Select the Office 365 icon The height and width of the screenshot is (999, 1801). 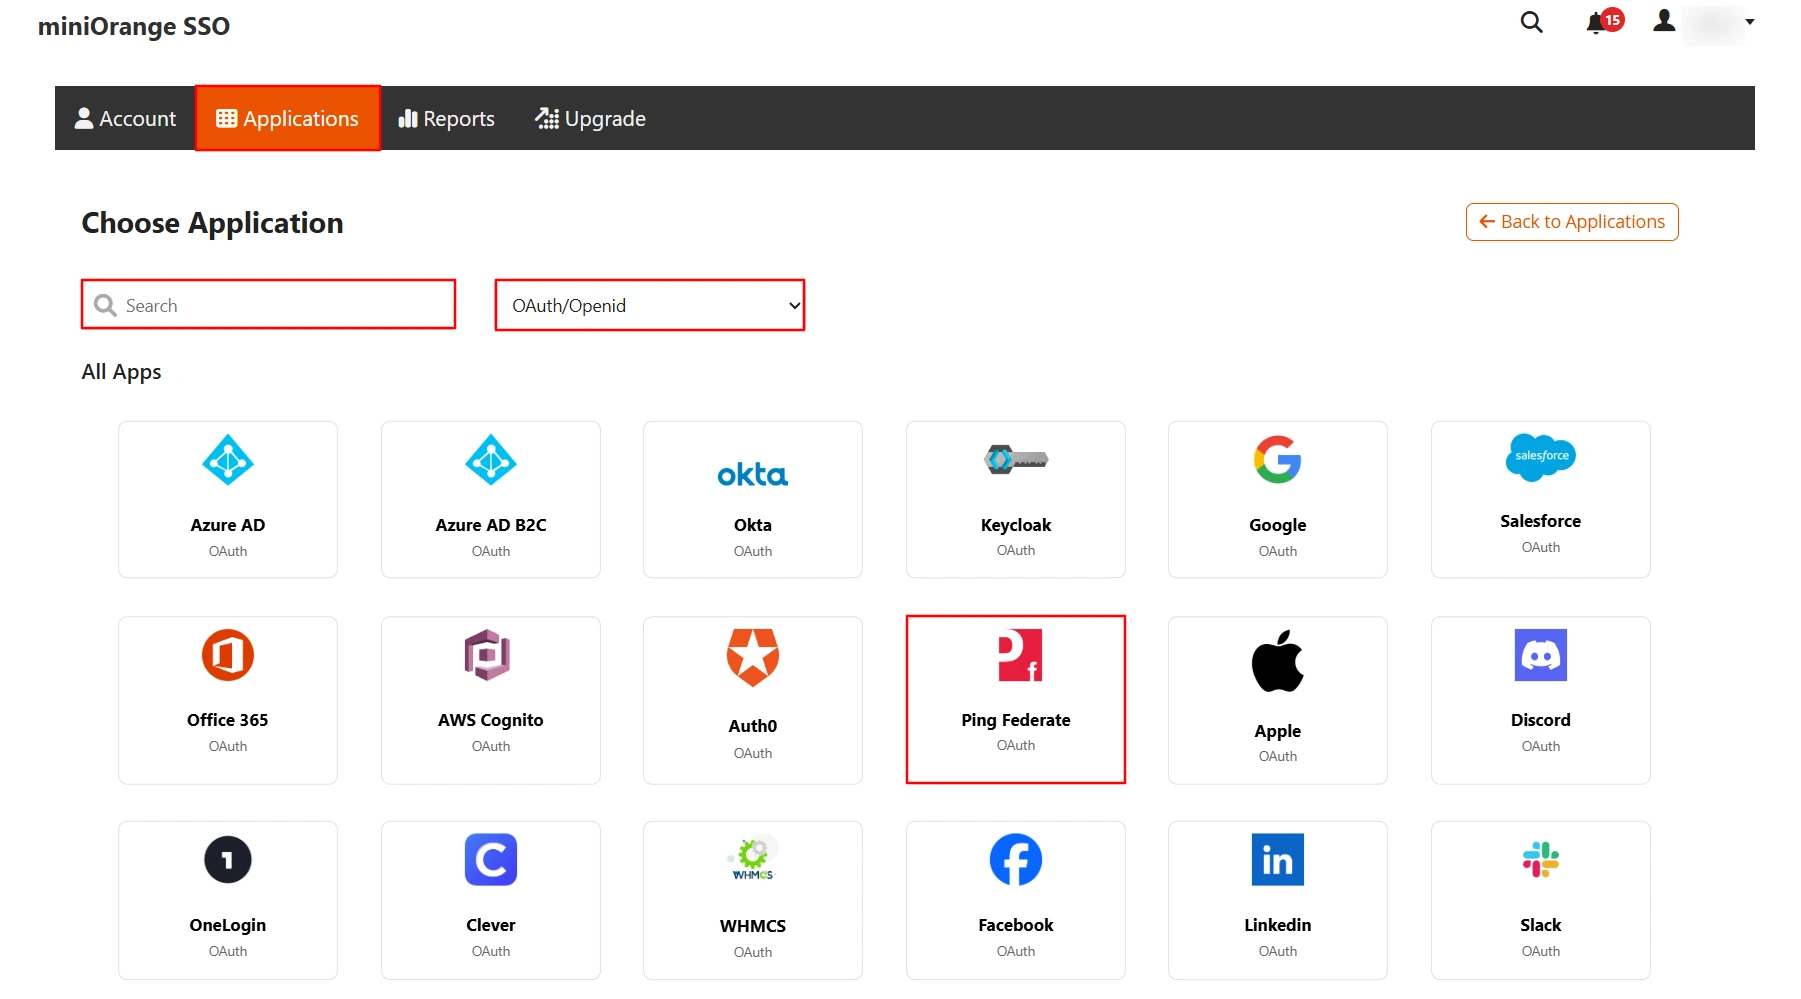coord(228,655)
